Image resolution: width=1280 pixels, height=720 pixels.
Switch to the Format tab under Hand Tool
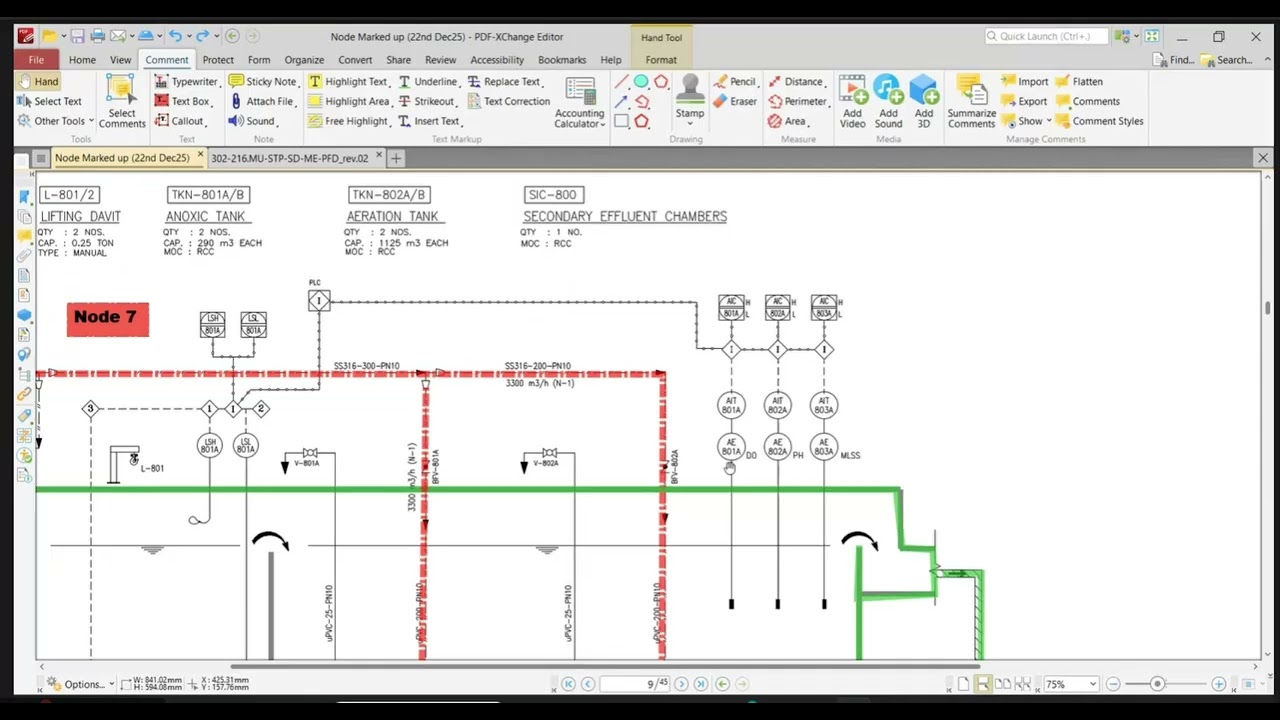(661, 60)
